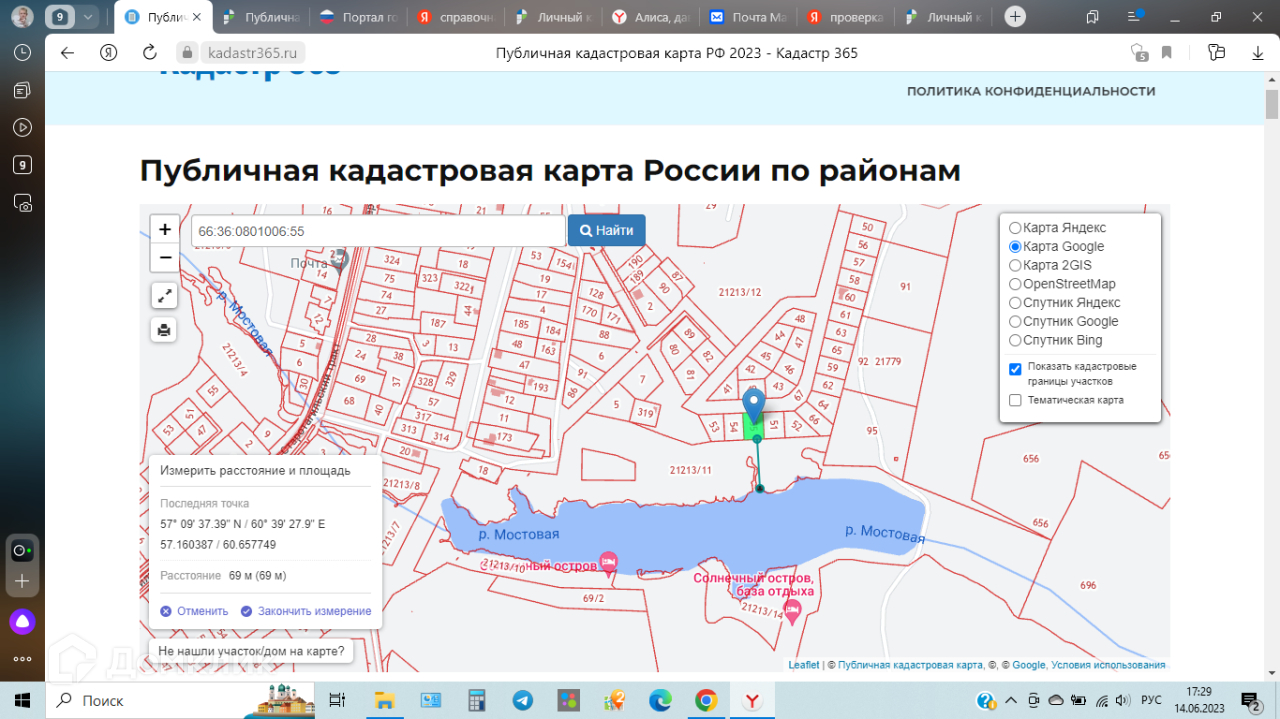Open Telegram from the taskbar

[523, 700]
